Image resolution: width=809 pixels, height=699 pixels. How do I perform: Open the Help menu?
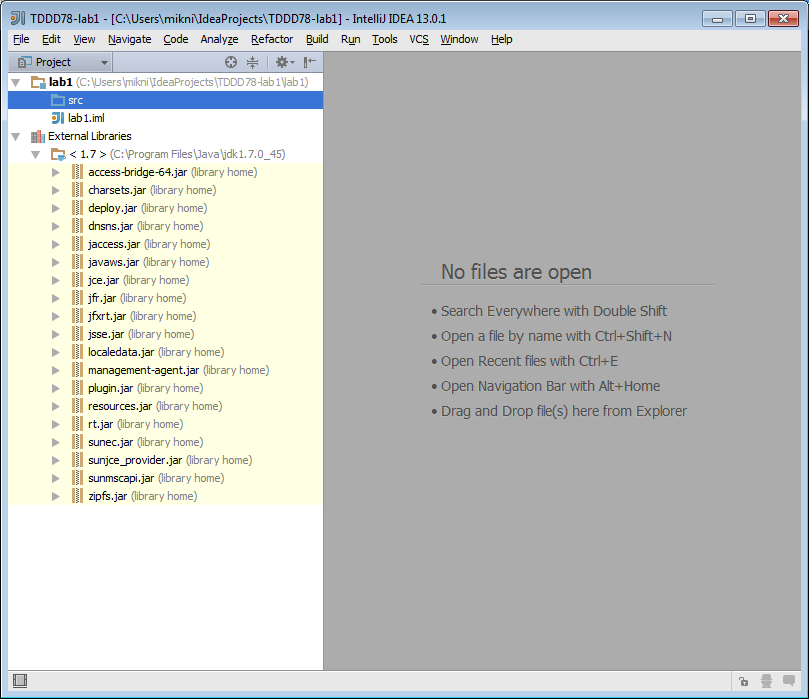click(501, 39)
